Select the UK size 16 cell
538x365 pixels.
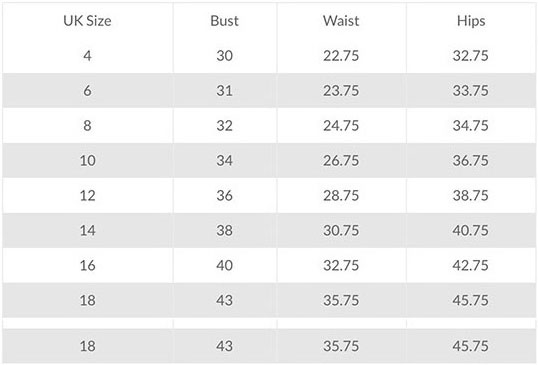(87, 266)
